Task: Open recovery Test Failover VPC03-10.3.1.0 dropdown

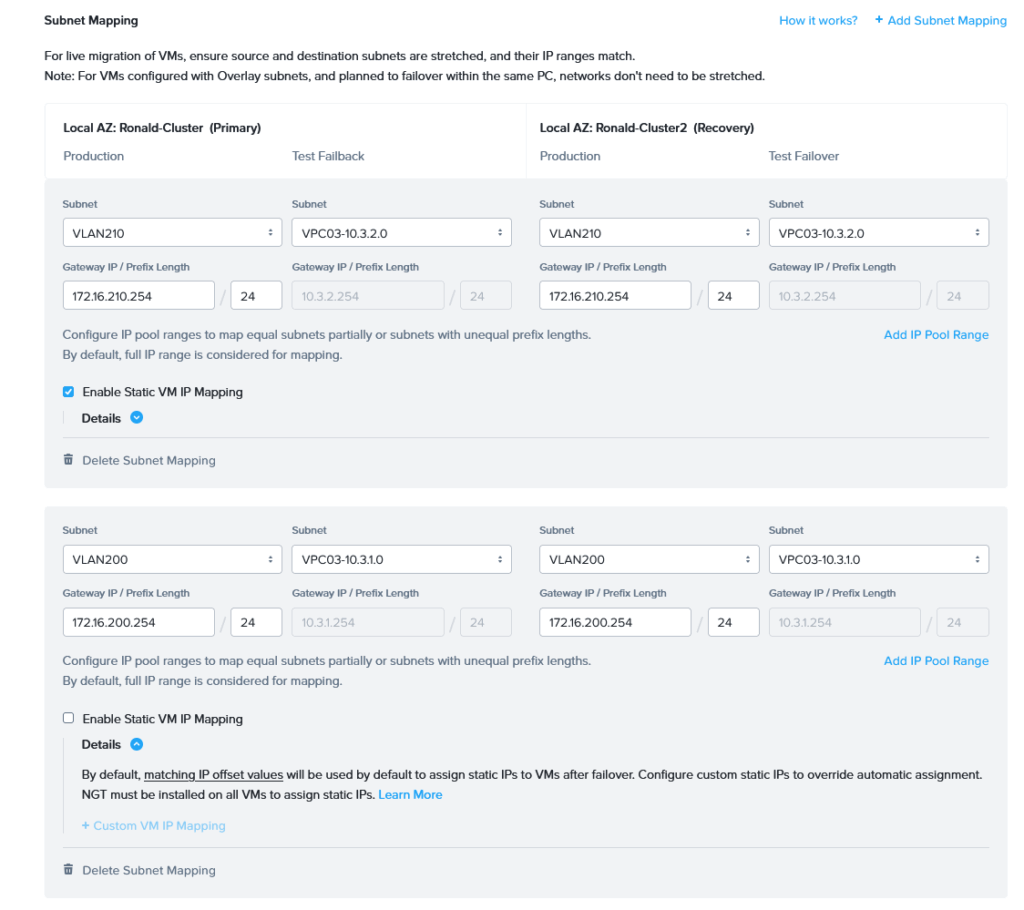Action: point(878,559)
